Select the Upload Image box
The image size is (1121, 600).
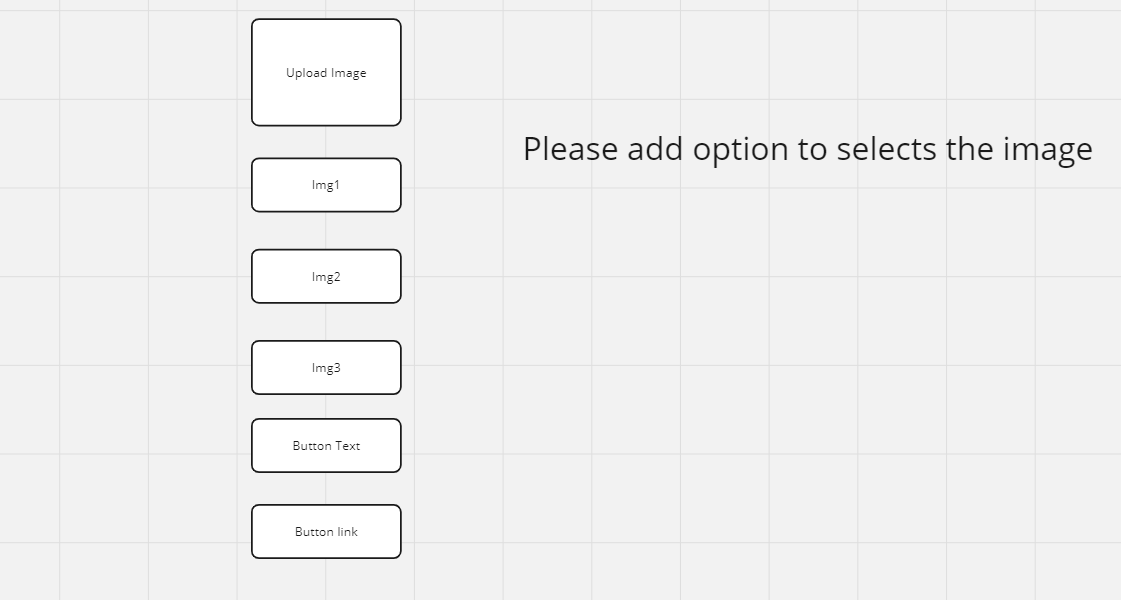[326, 72]
